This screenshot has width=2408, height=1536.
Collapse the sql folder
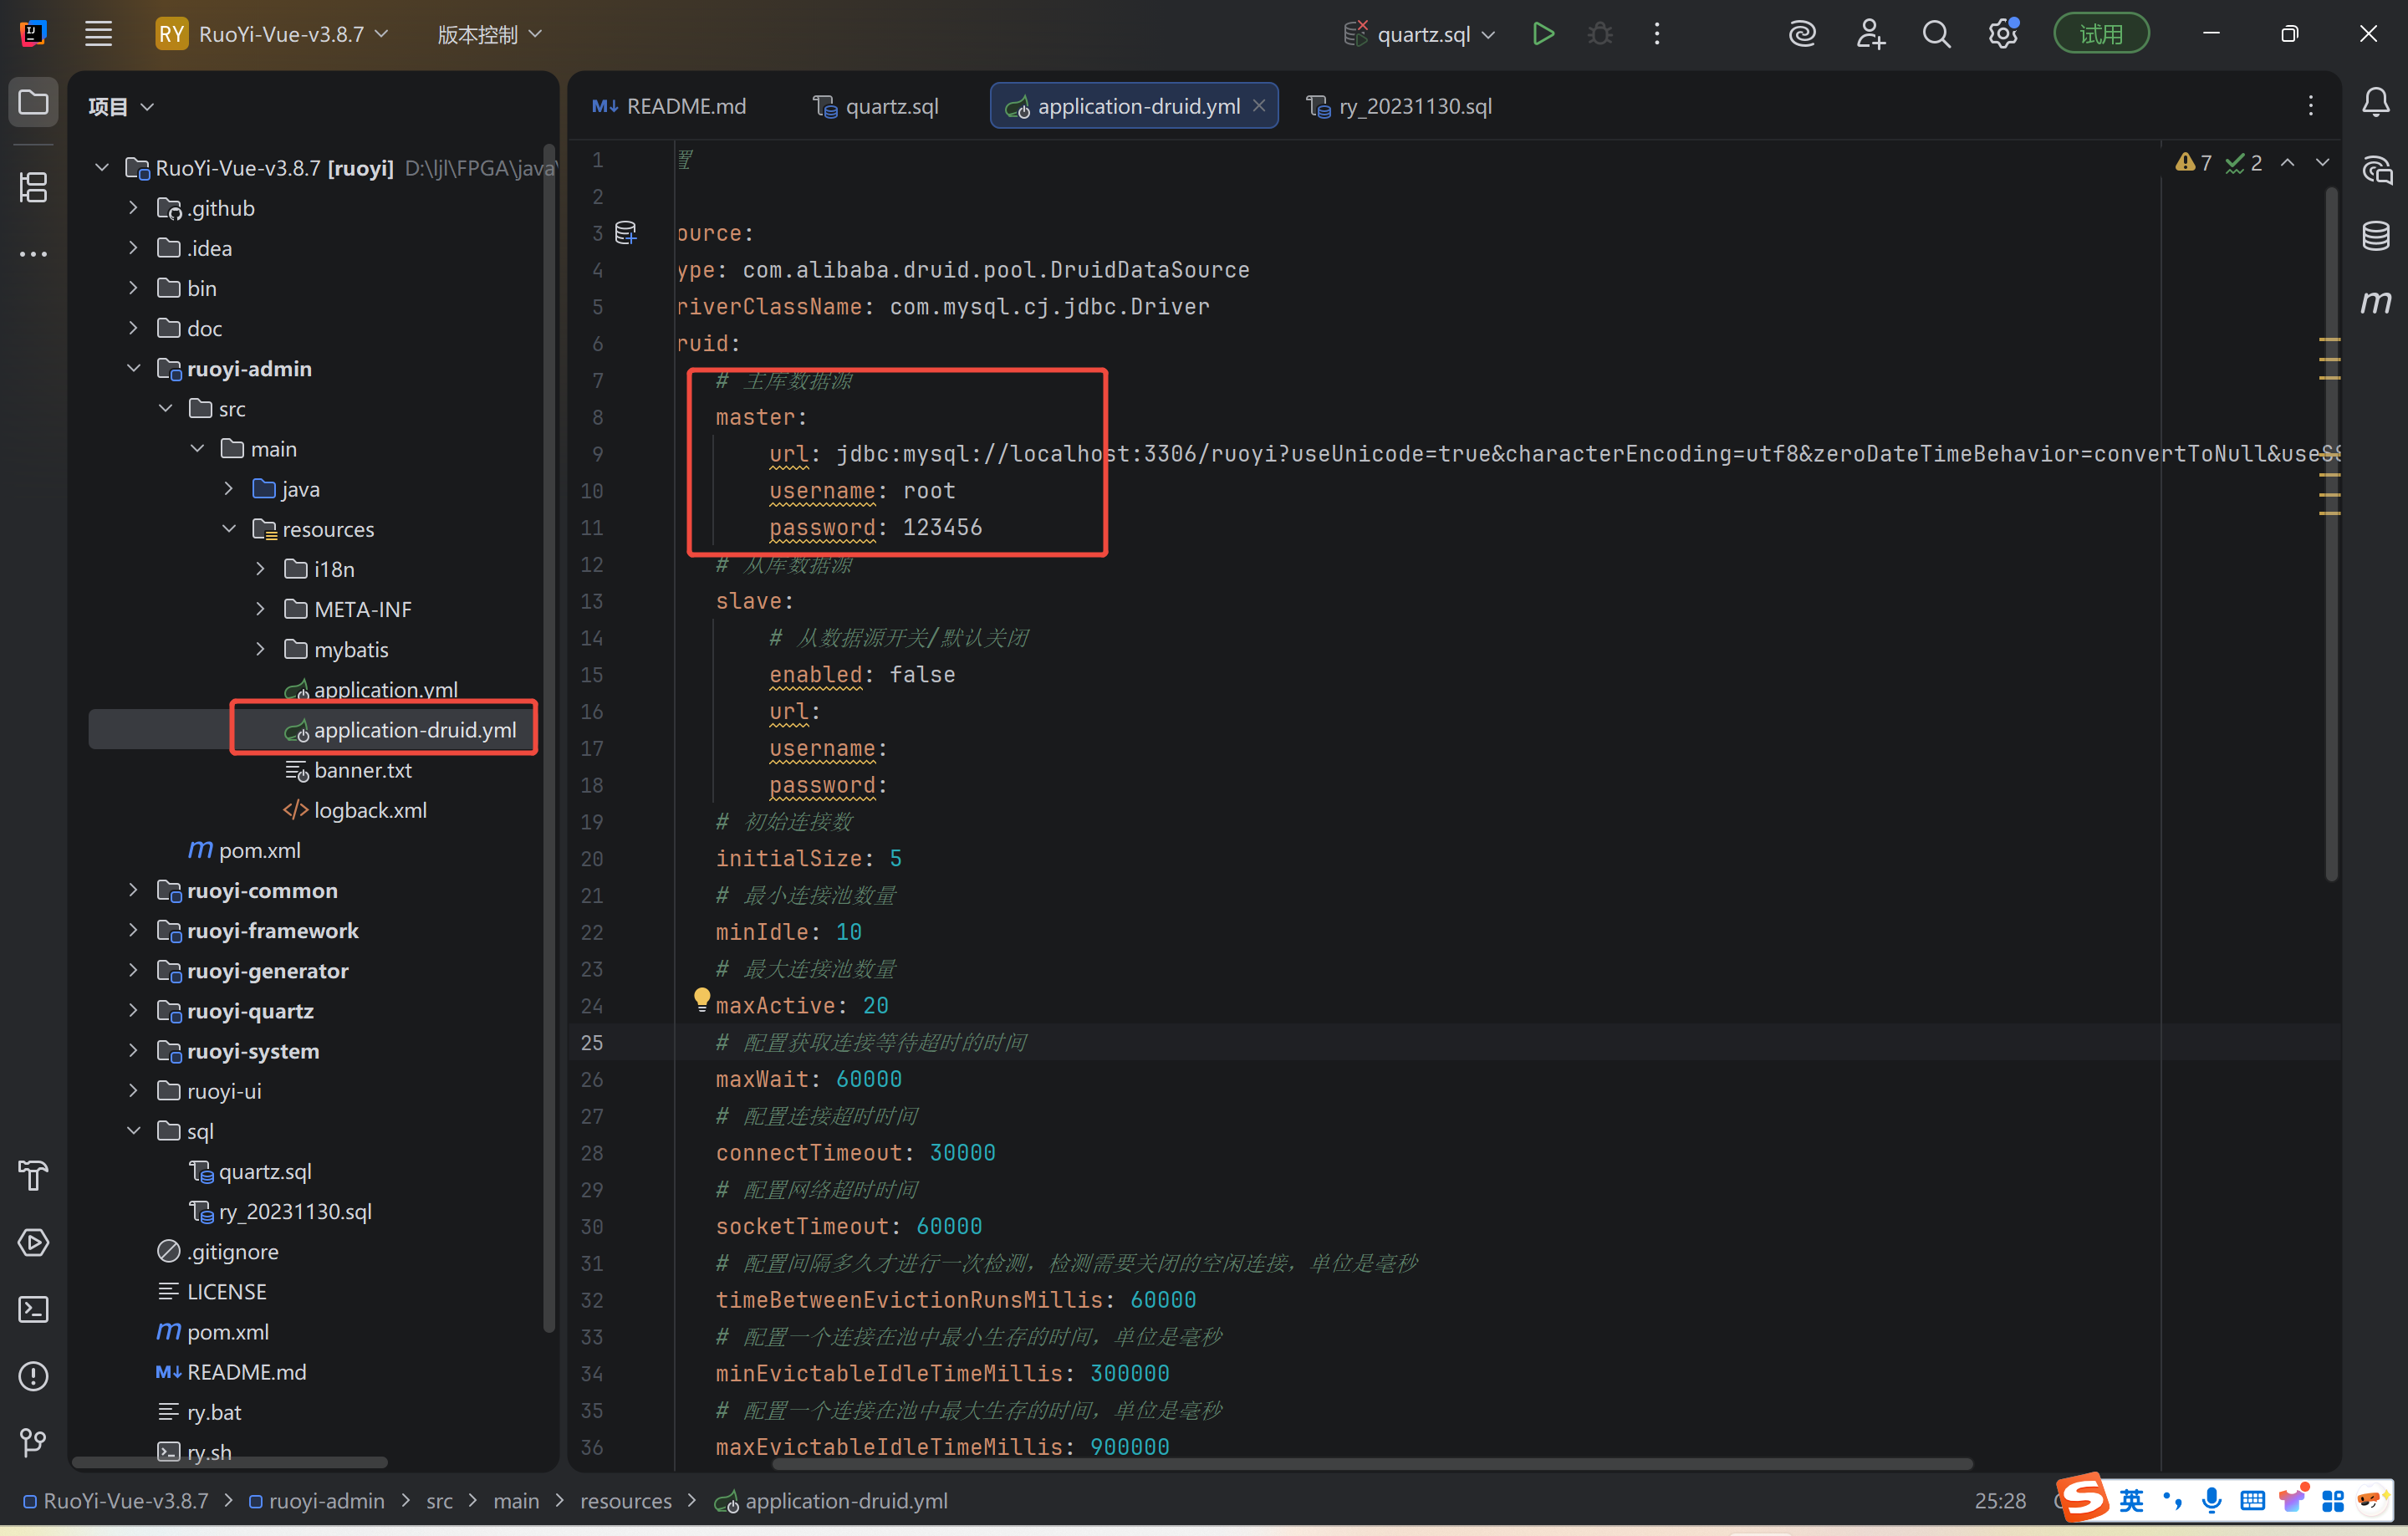tap(133, 1131)
